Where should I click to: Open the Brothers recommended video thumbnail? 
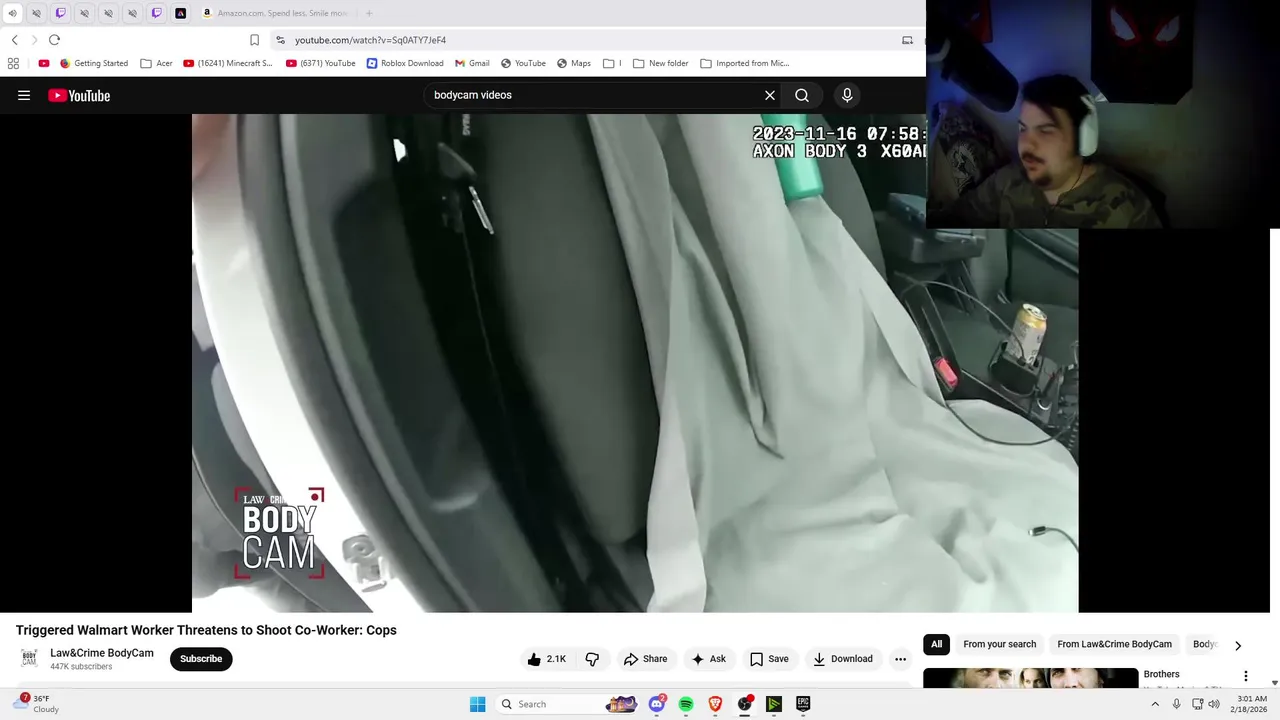1030,678
